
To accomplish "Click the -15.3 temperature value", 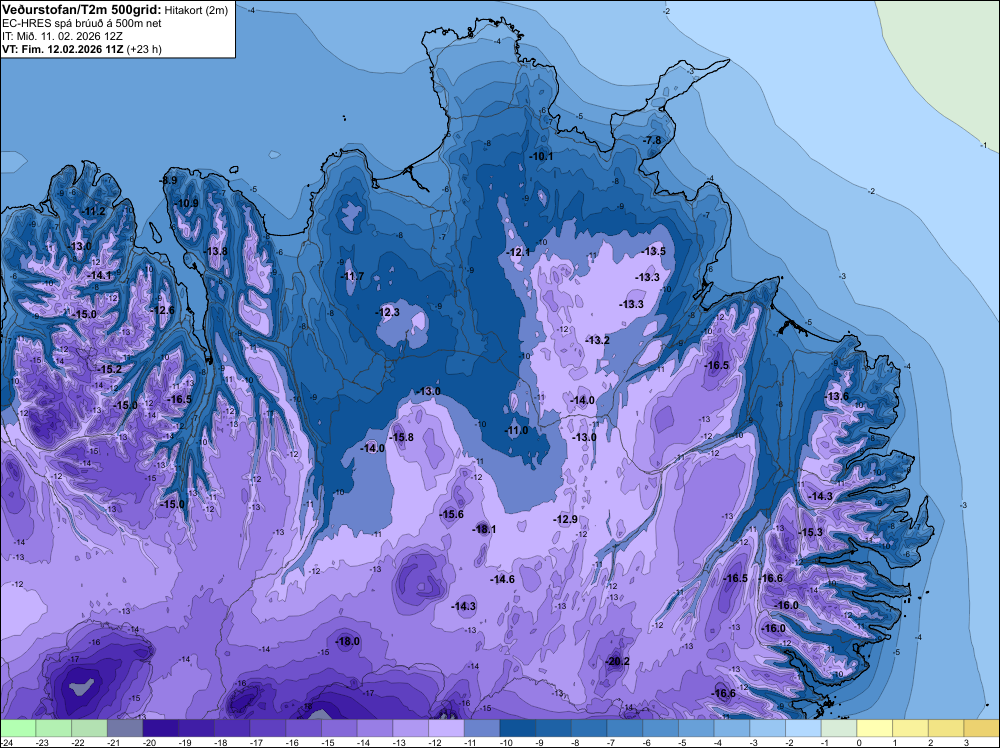I will [x=810, y=532].
